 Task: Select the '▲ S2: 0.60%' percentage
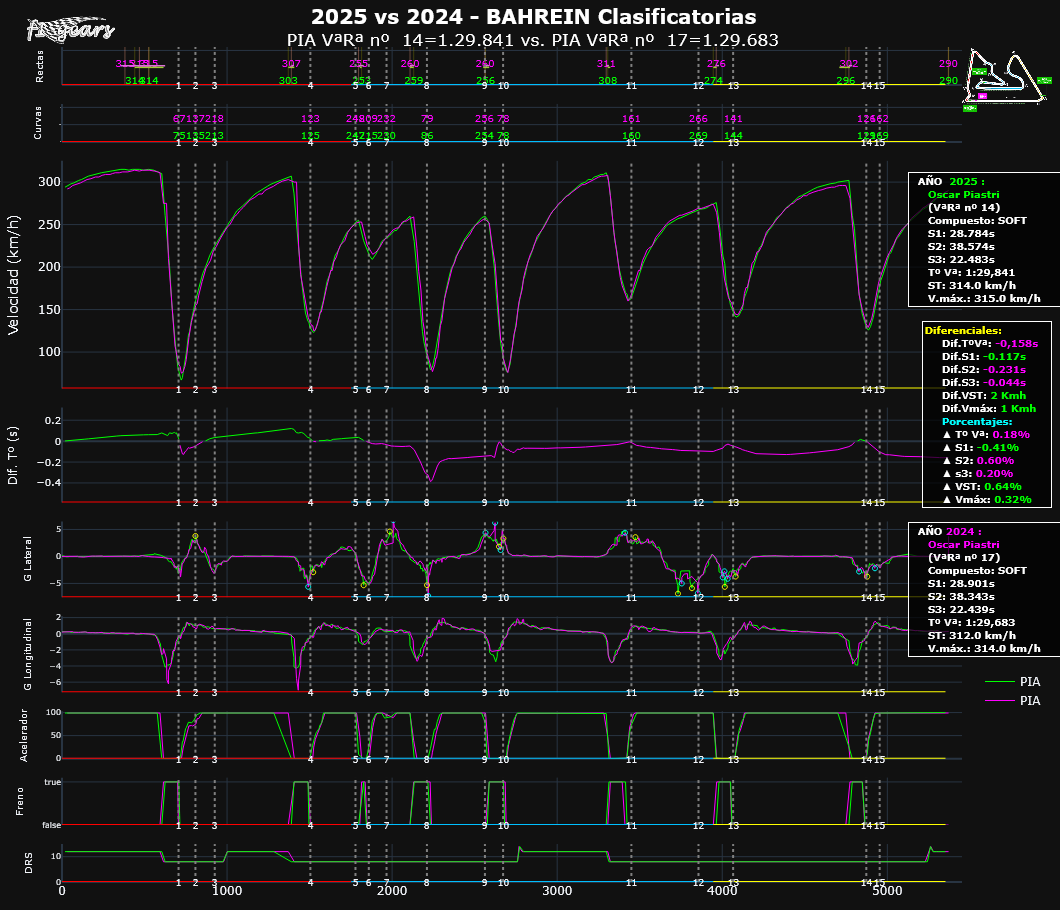tap(978, 460)
